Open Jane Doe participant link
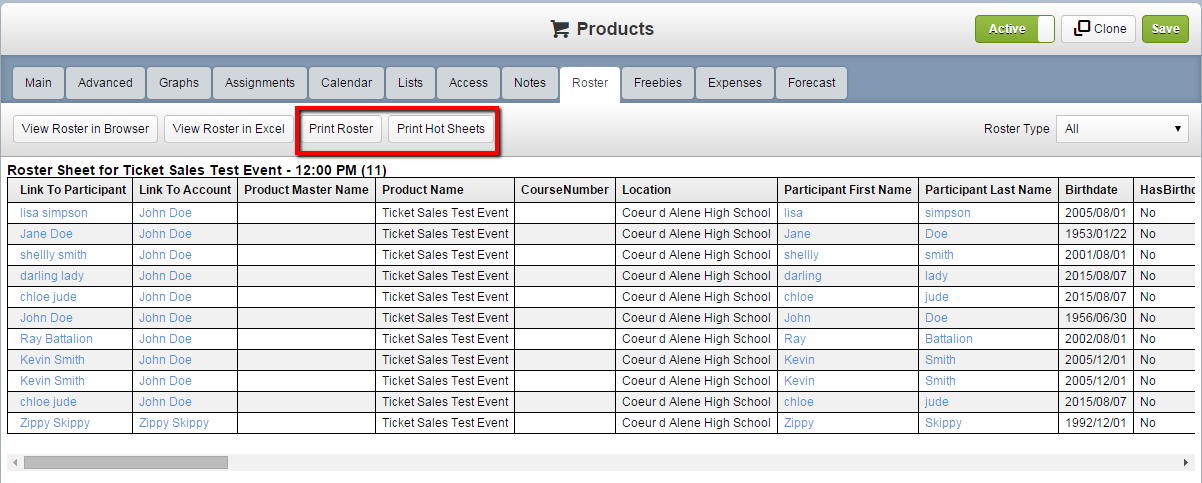Screen dimensions: 1202x483 [46, 234]
